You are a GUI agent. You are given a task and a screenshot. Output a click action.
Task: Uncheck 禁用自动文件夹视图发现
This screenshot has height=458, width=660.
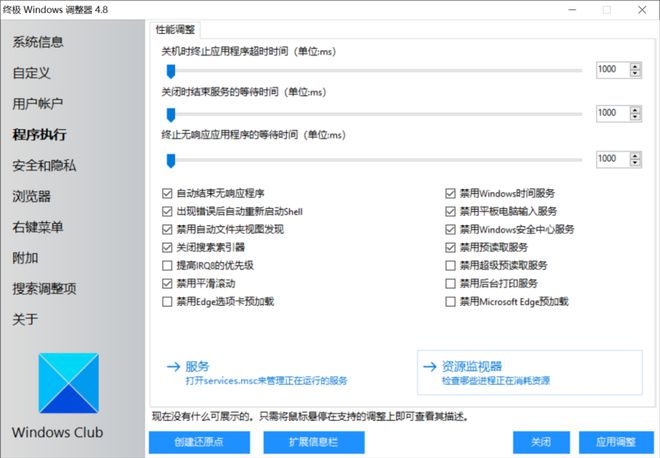(167, 229)
